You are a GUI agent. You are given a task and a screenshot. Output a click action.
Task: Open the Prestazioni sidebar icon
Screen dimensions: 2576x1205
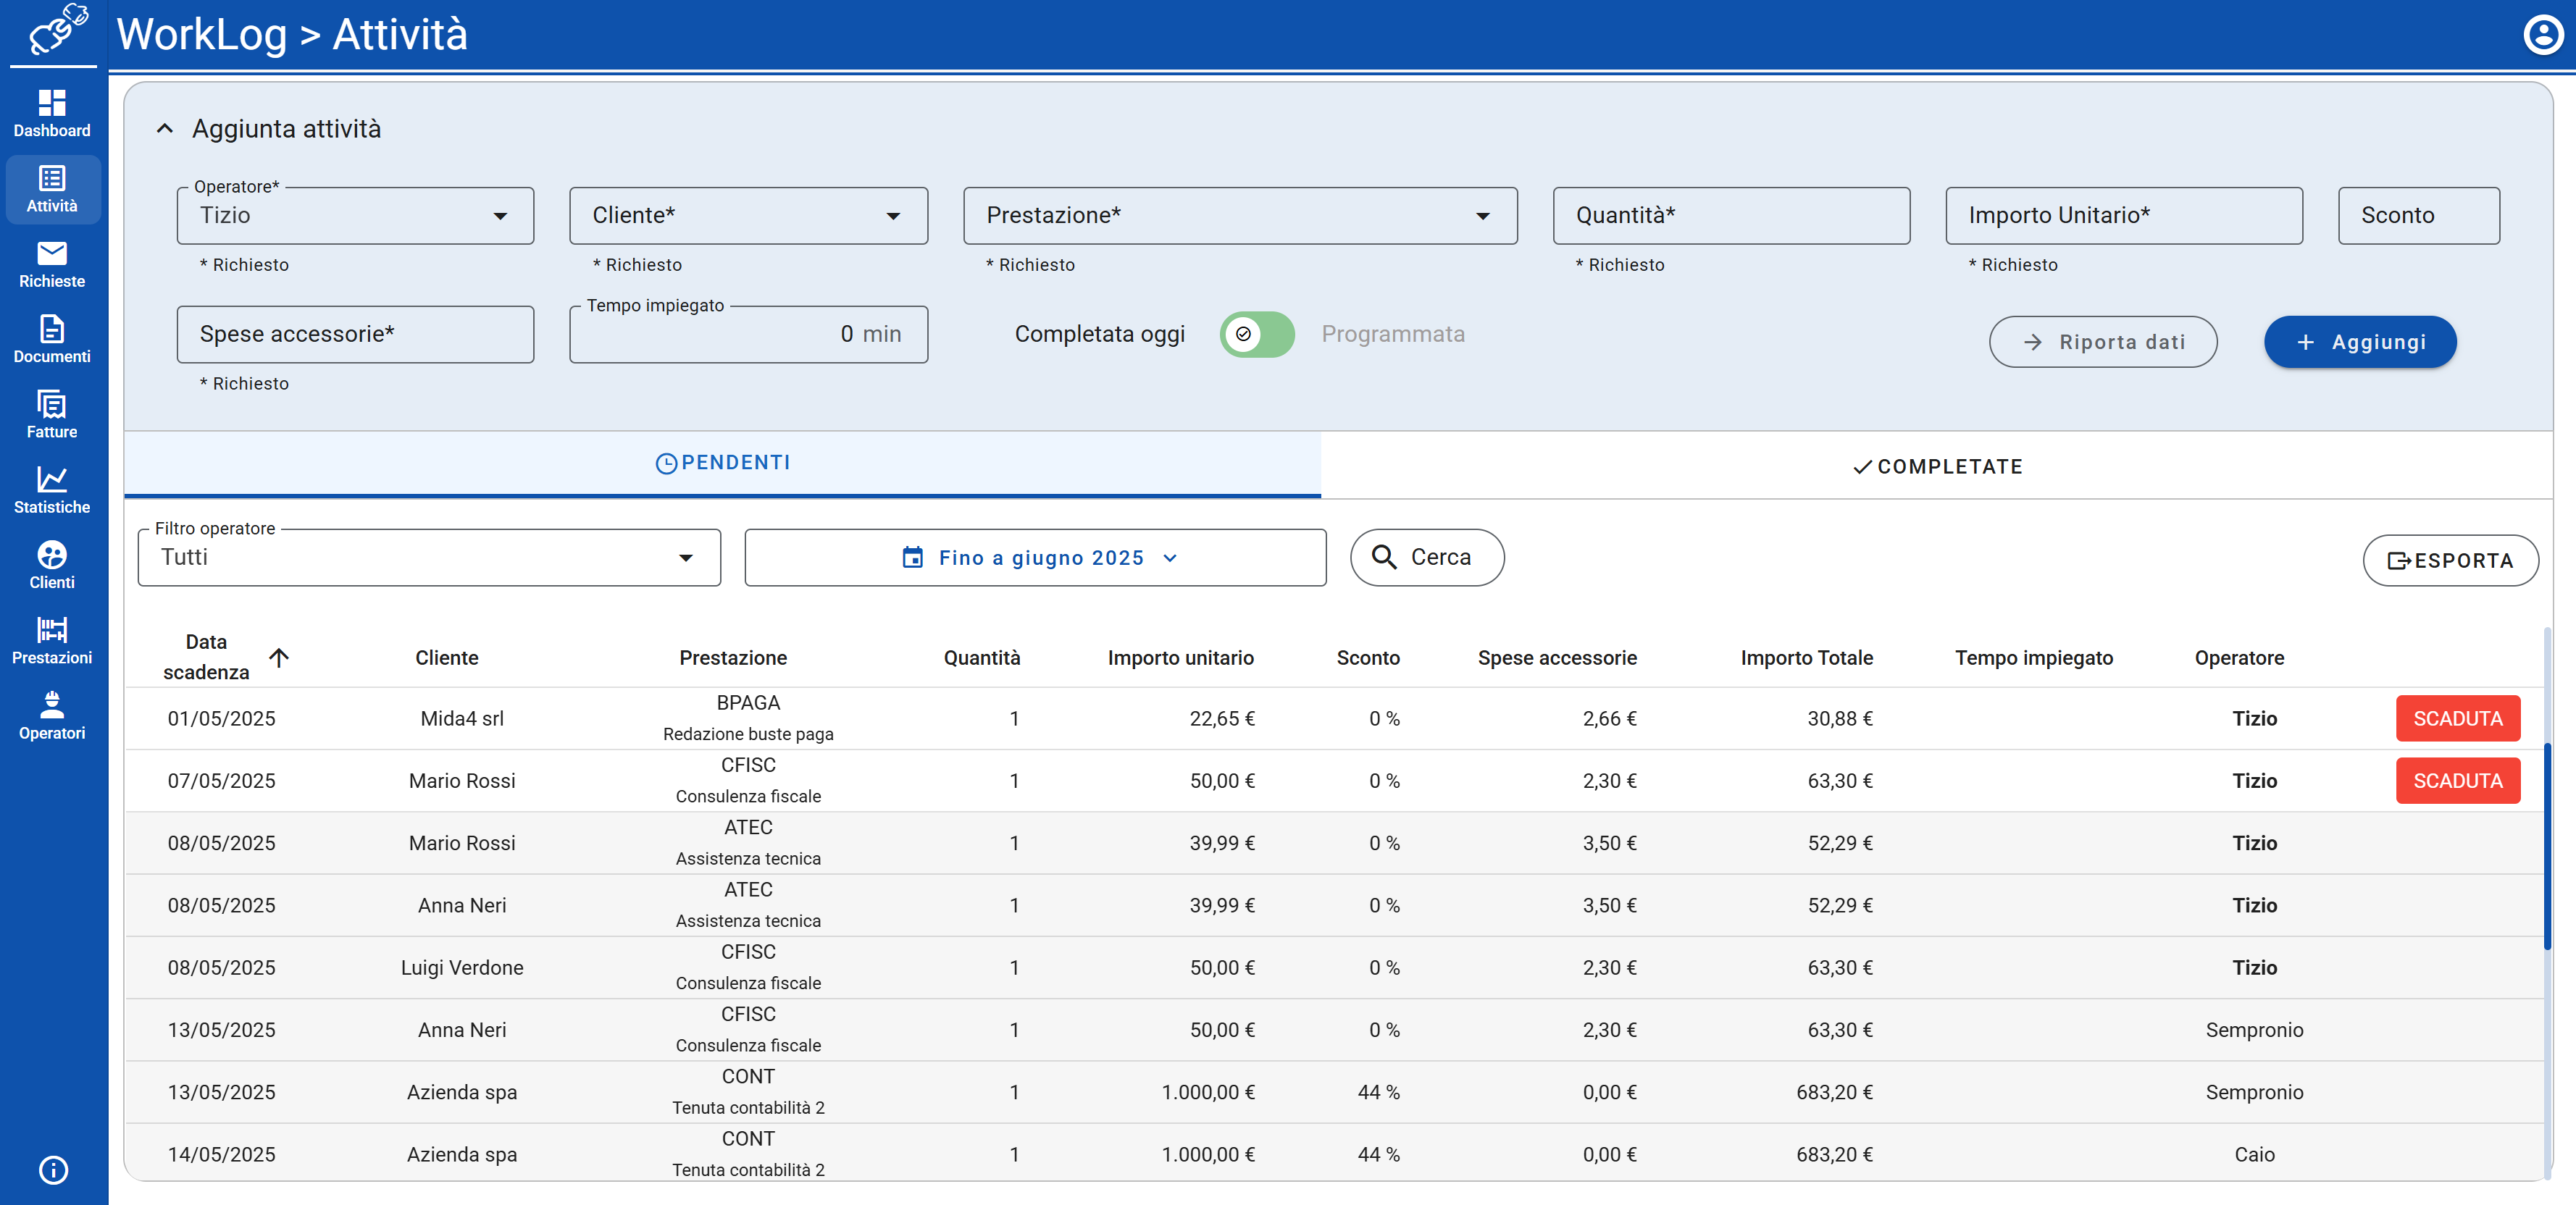pos(52,640)
